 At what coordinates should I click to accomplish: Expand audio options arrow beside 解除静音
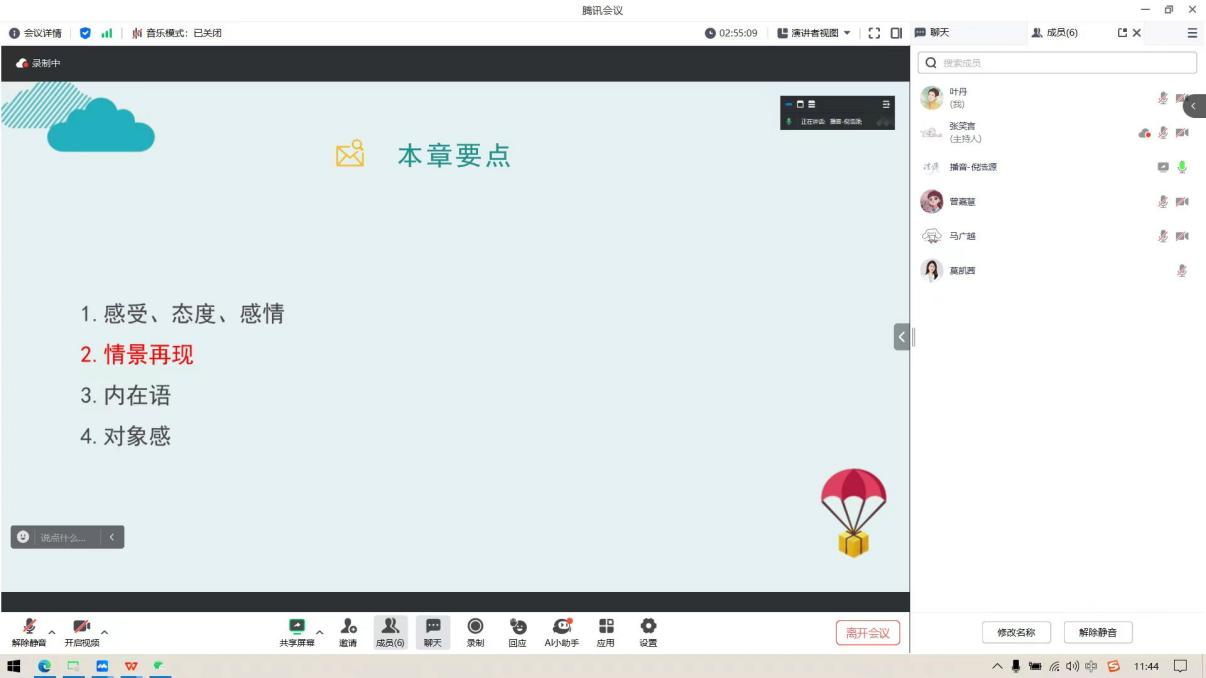(x=52, y=632)
